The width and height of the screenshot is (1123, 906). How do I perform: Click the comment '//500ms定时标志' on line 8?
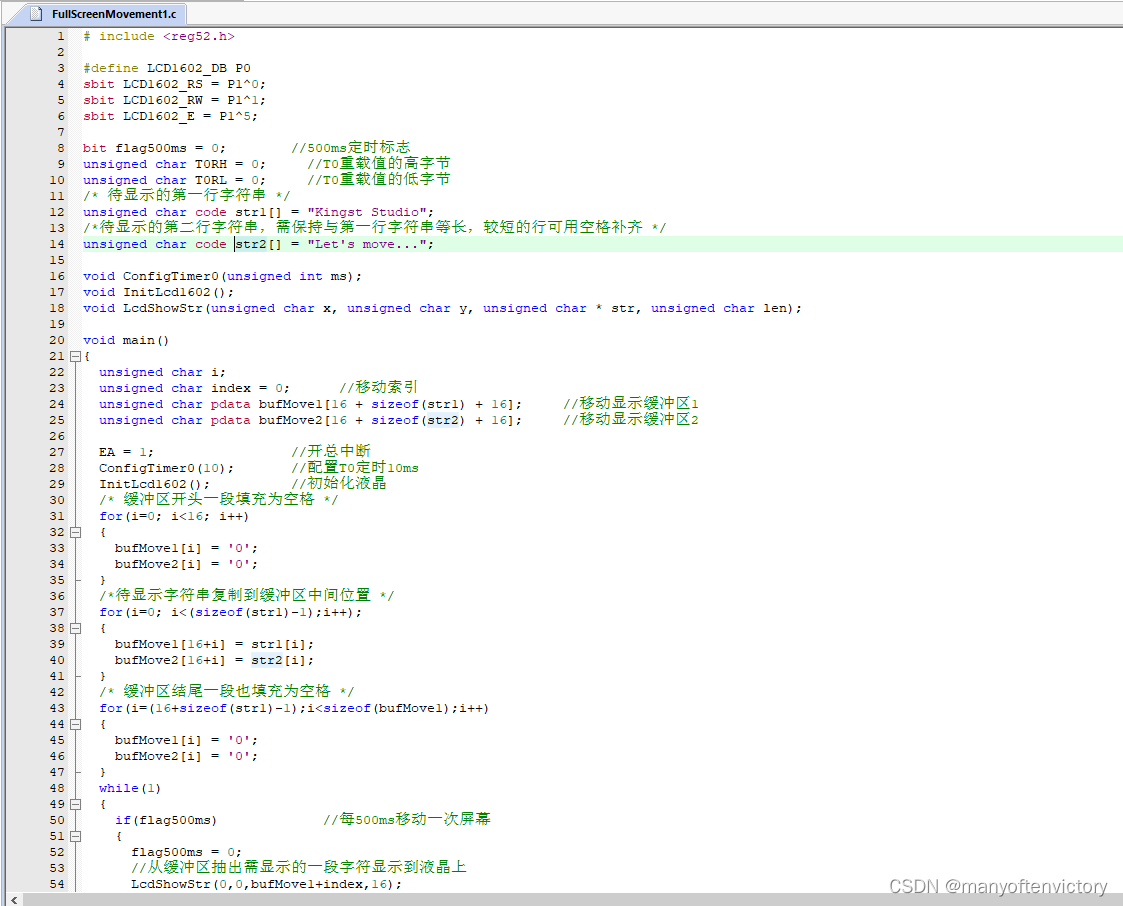[x=351, y=148]
